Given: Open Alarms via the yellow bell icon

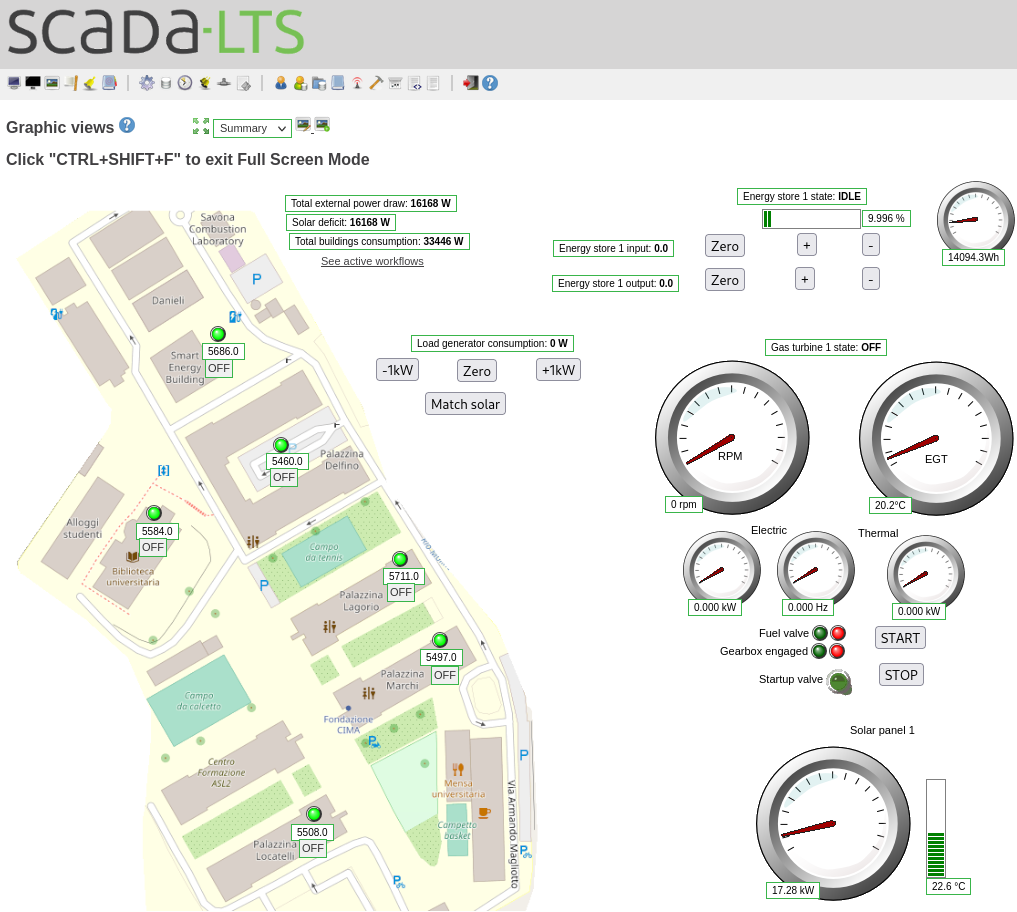Looking at the screenshot, I should [x=90, y=83].
